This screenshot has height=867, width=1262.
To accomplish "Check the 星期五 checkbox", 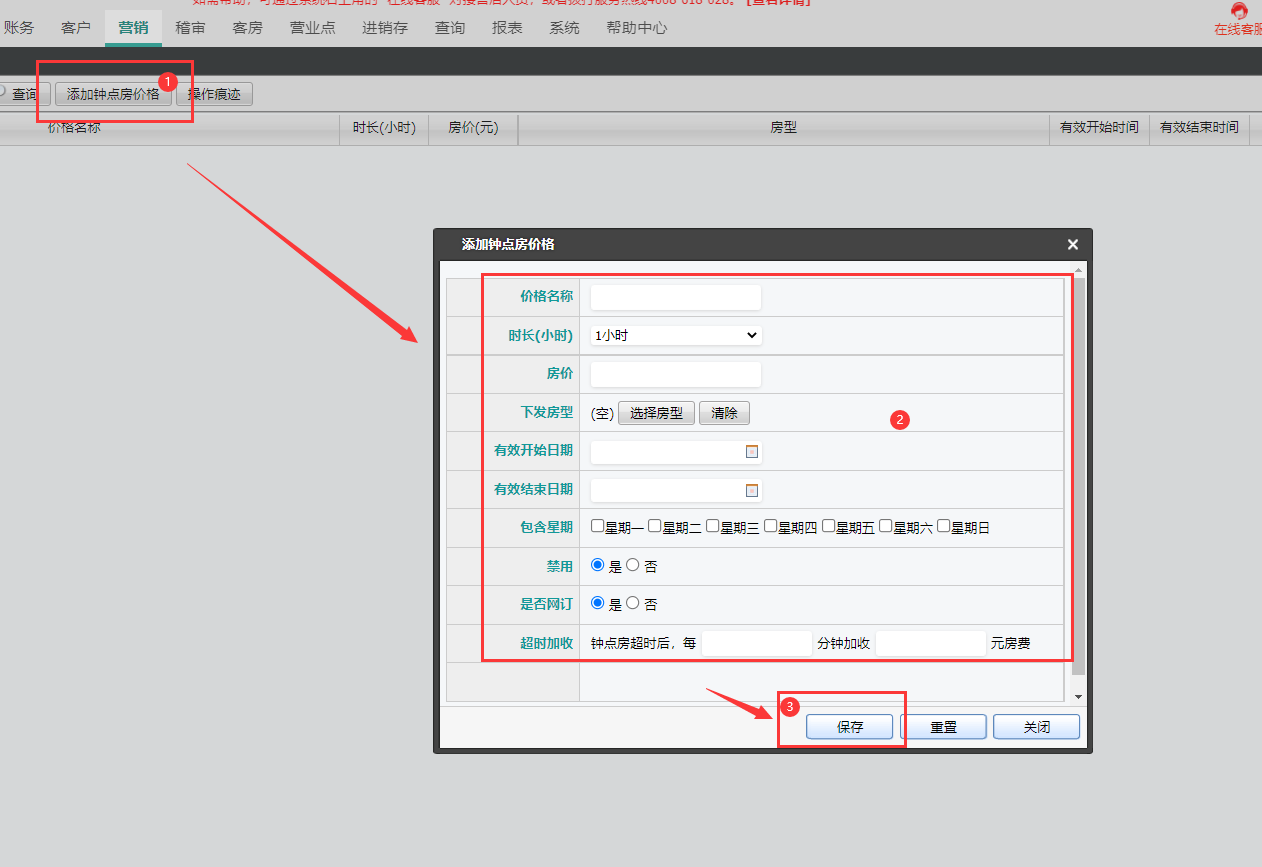I will click(x=828, y=526).
